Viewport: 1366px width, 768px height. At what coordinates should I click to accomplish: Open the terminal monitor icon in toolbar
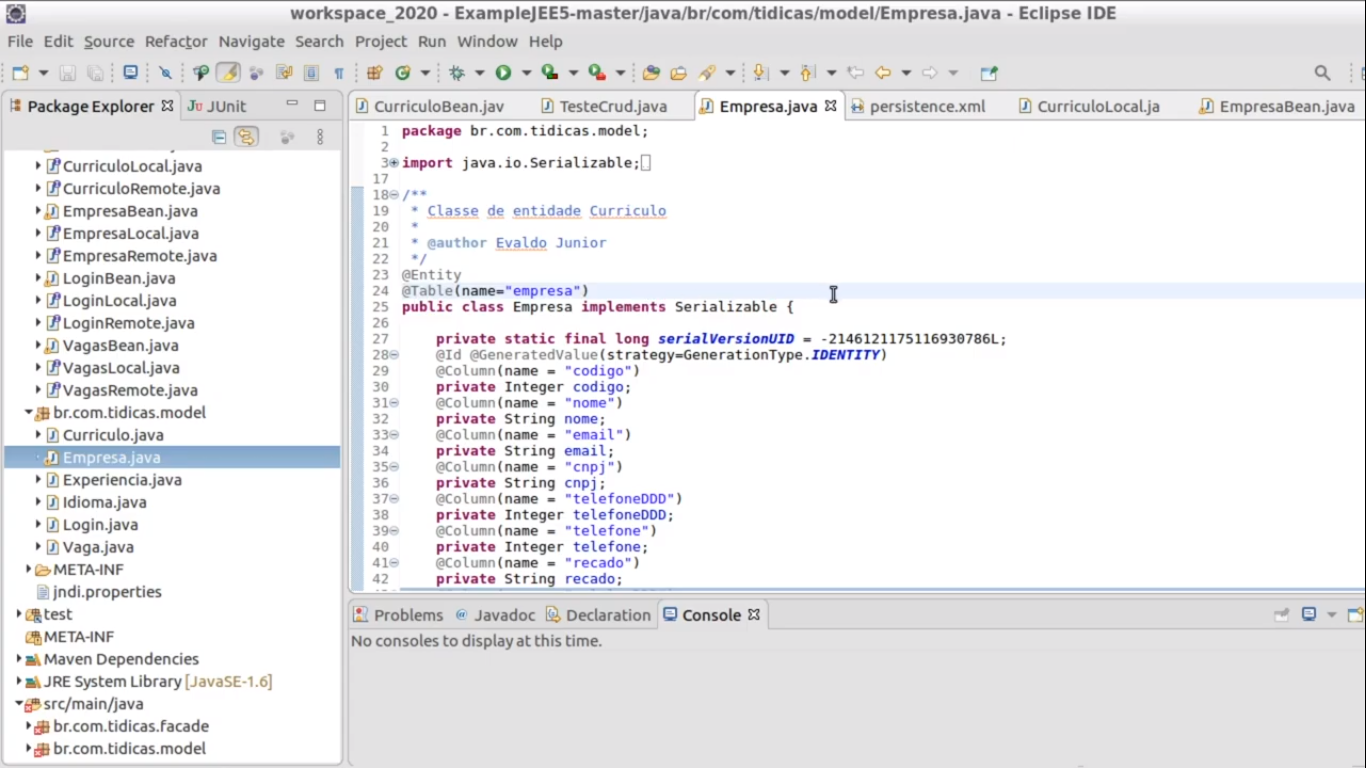click(x=130, y=73)
